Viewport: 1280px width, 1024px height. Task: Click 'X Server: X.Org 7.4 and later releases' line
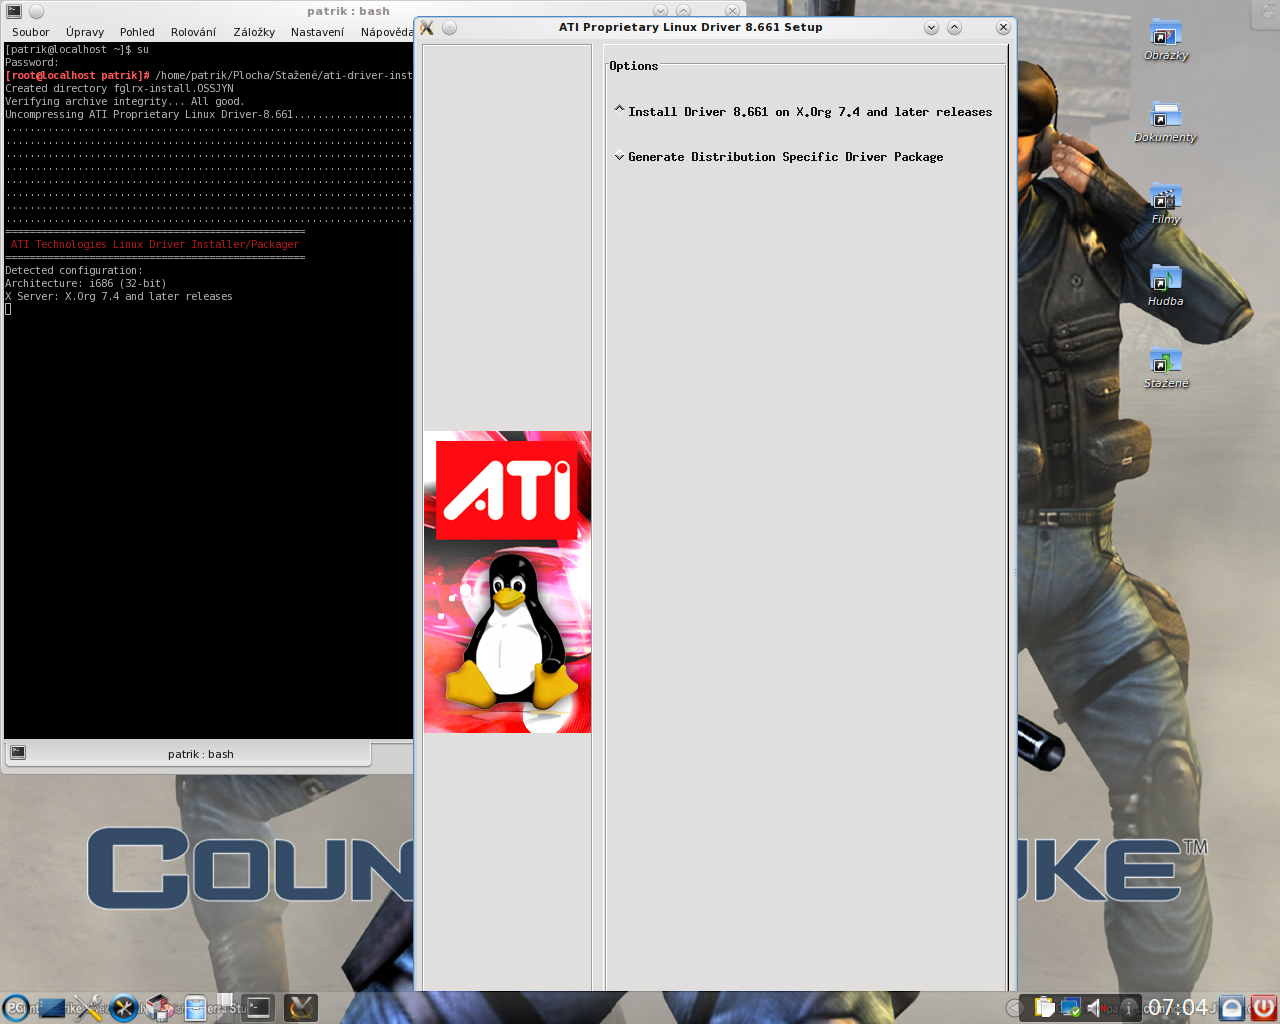pos(119,296)
